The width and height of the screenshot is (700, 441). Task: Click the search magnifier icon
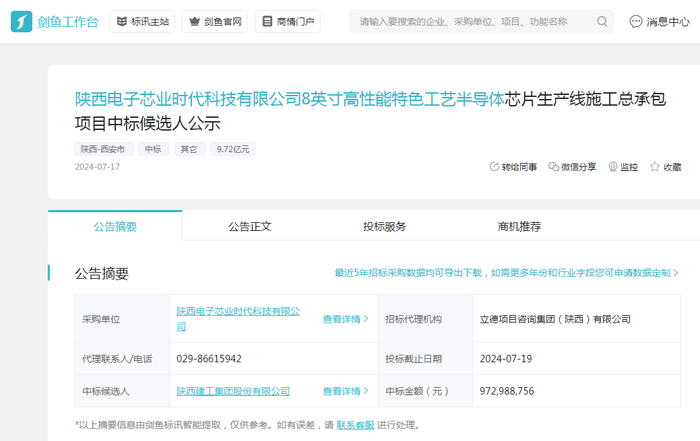[602, 21]
